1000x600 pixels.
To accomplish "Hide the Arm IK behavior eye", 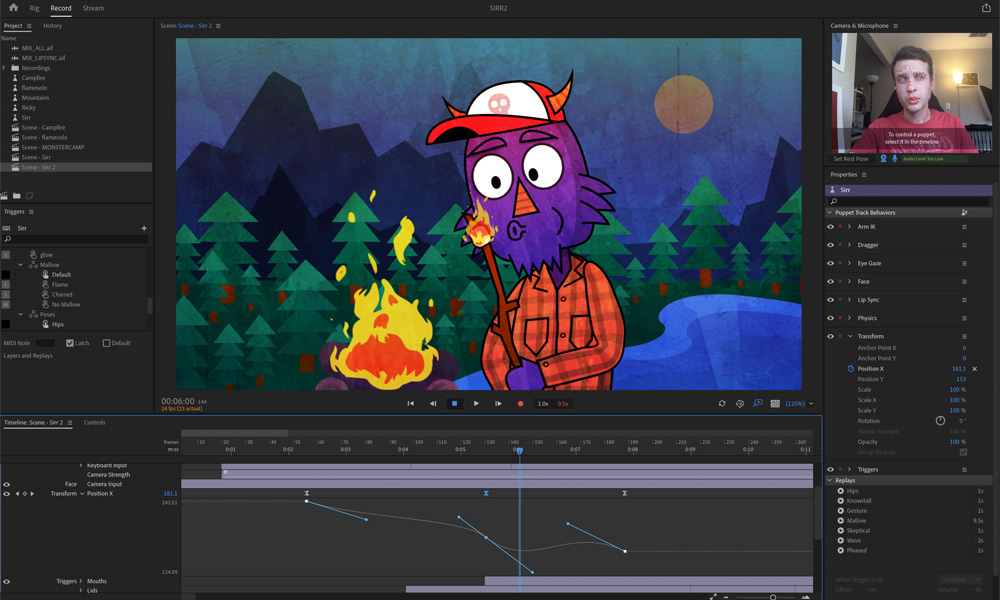I will click(830, 227).
